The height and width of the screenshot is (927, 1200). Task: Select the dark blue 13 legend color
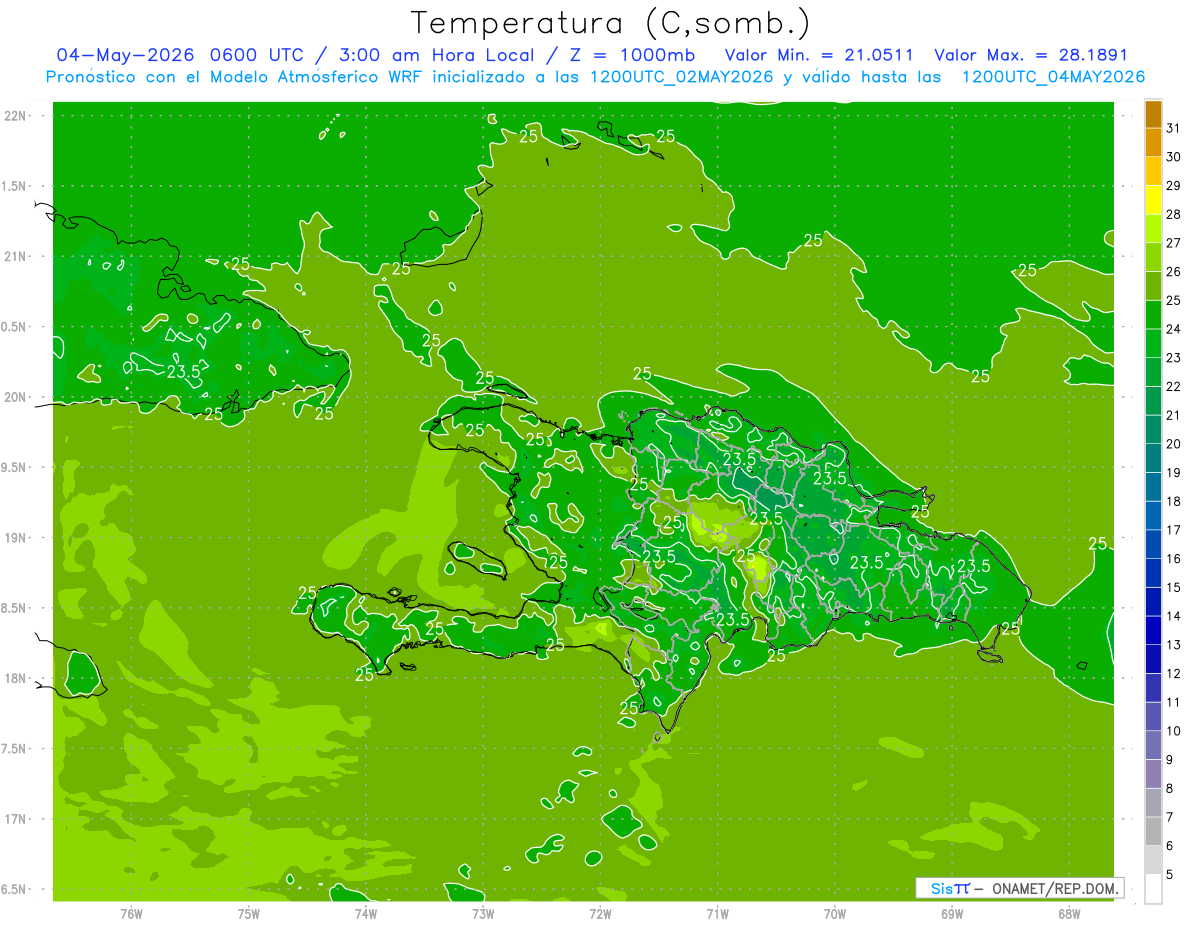[1153, 631]
